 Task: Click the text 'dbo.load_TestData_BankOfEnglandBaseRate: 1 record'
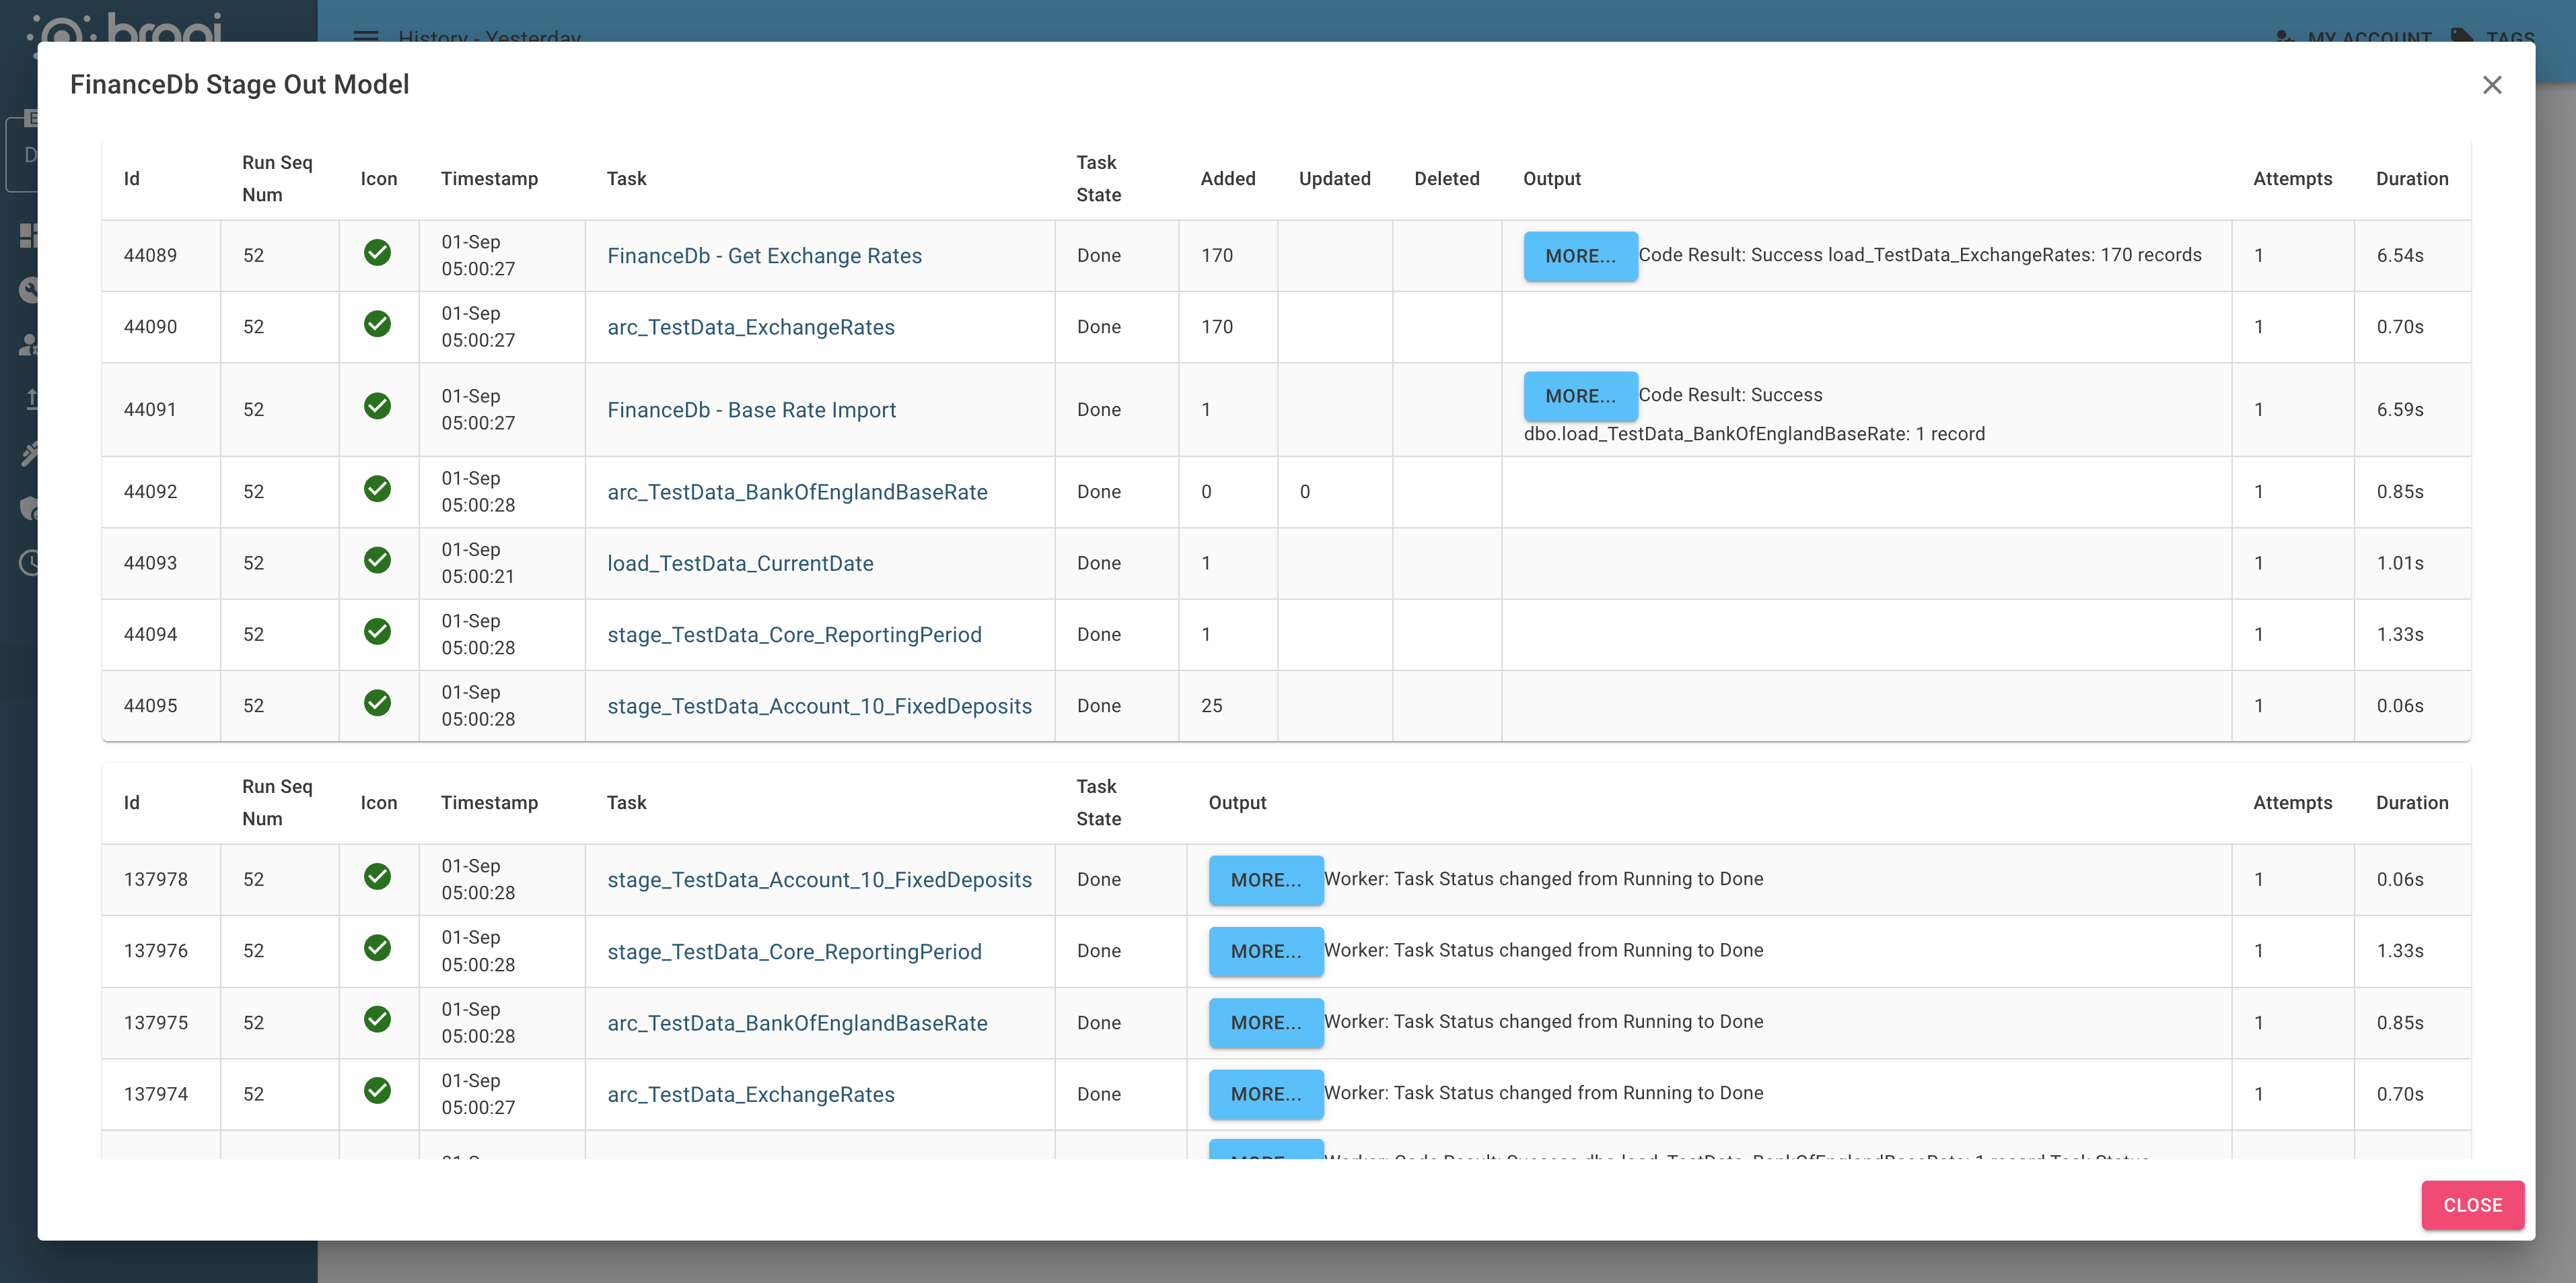1754,434
